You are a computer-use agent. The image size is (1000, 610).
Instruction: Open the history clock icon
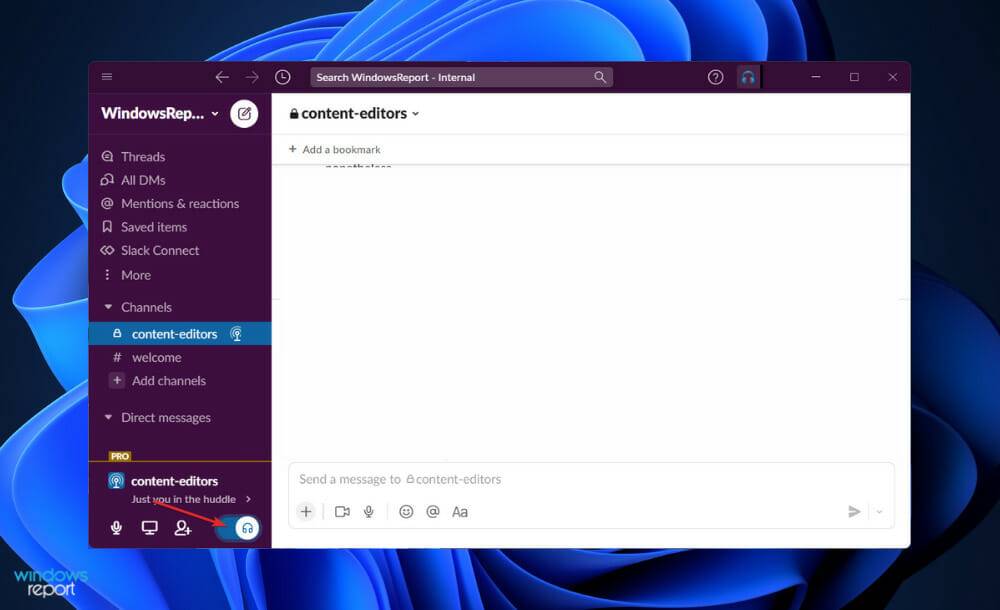point(283,77)
